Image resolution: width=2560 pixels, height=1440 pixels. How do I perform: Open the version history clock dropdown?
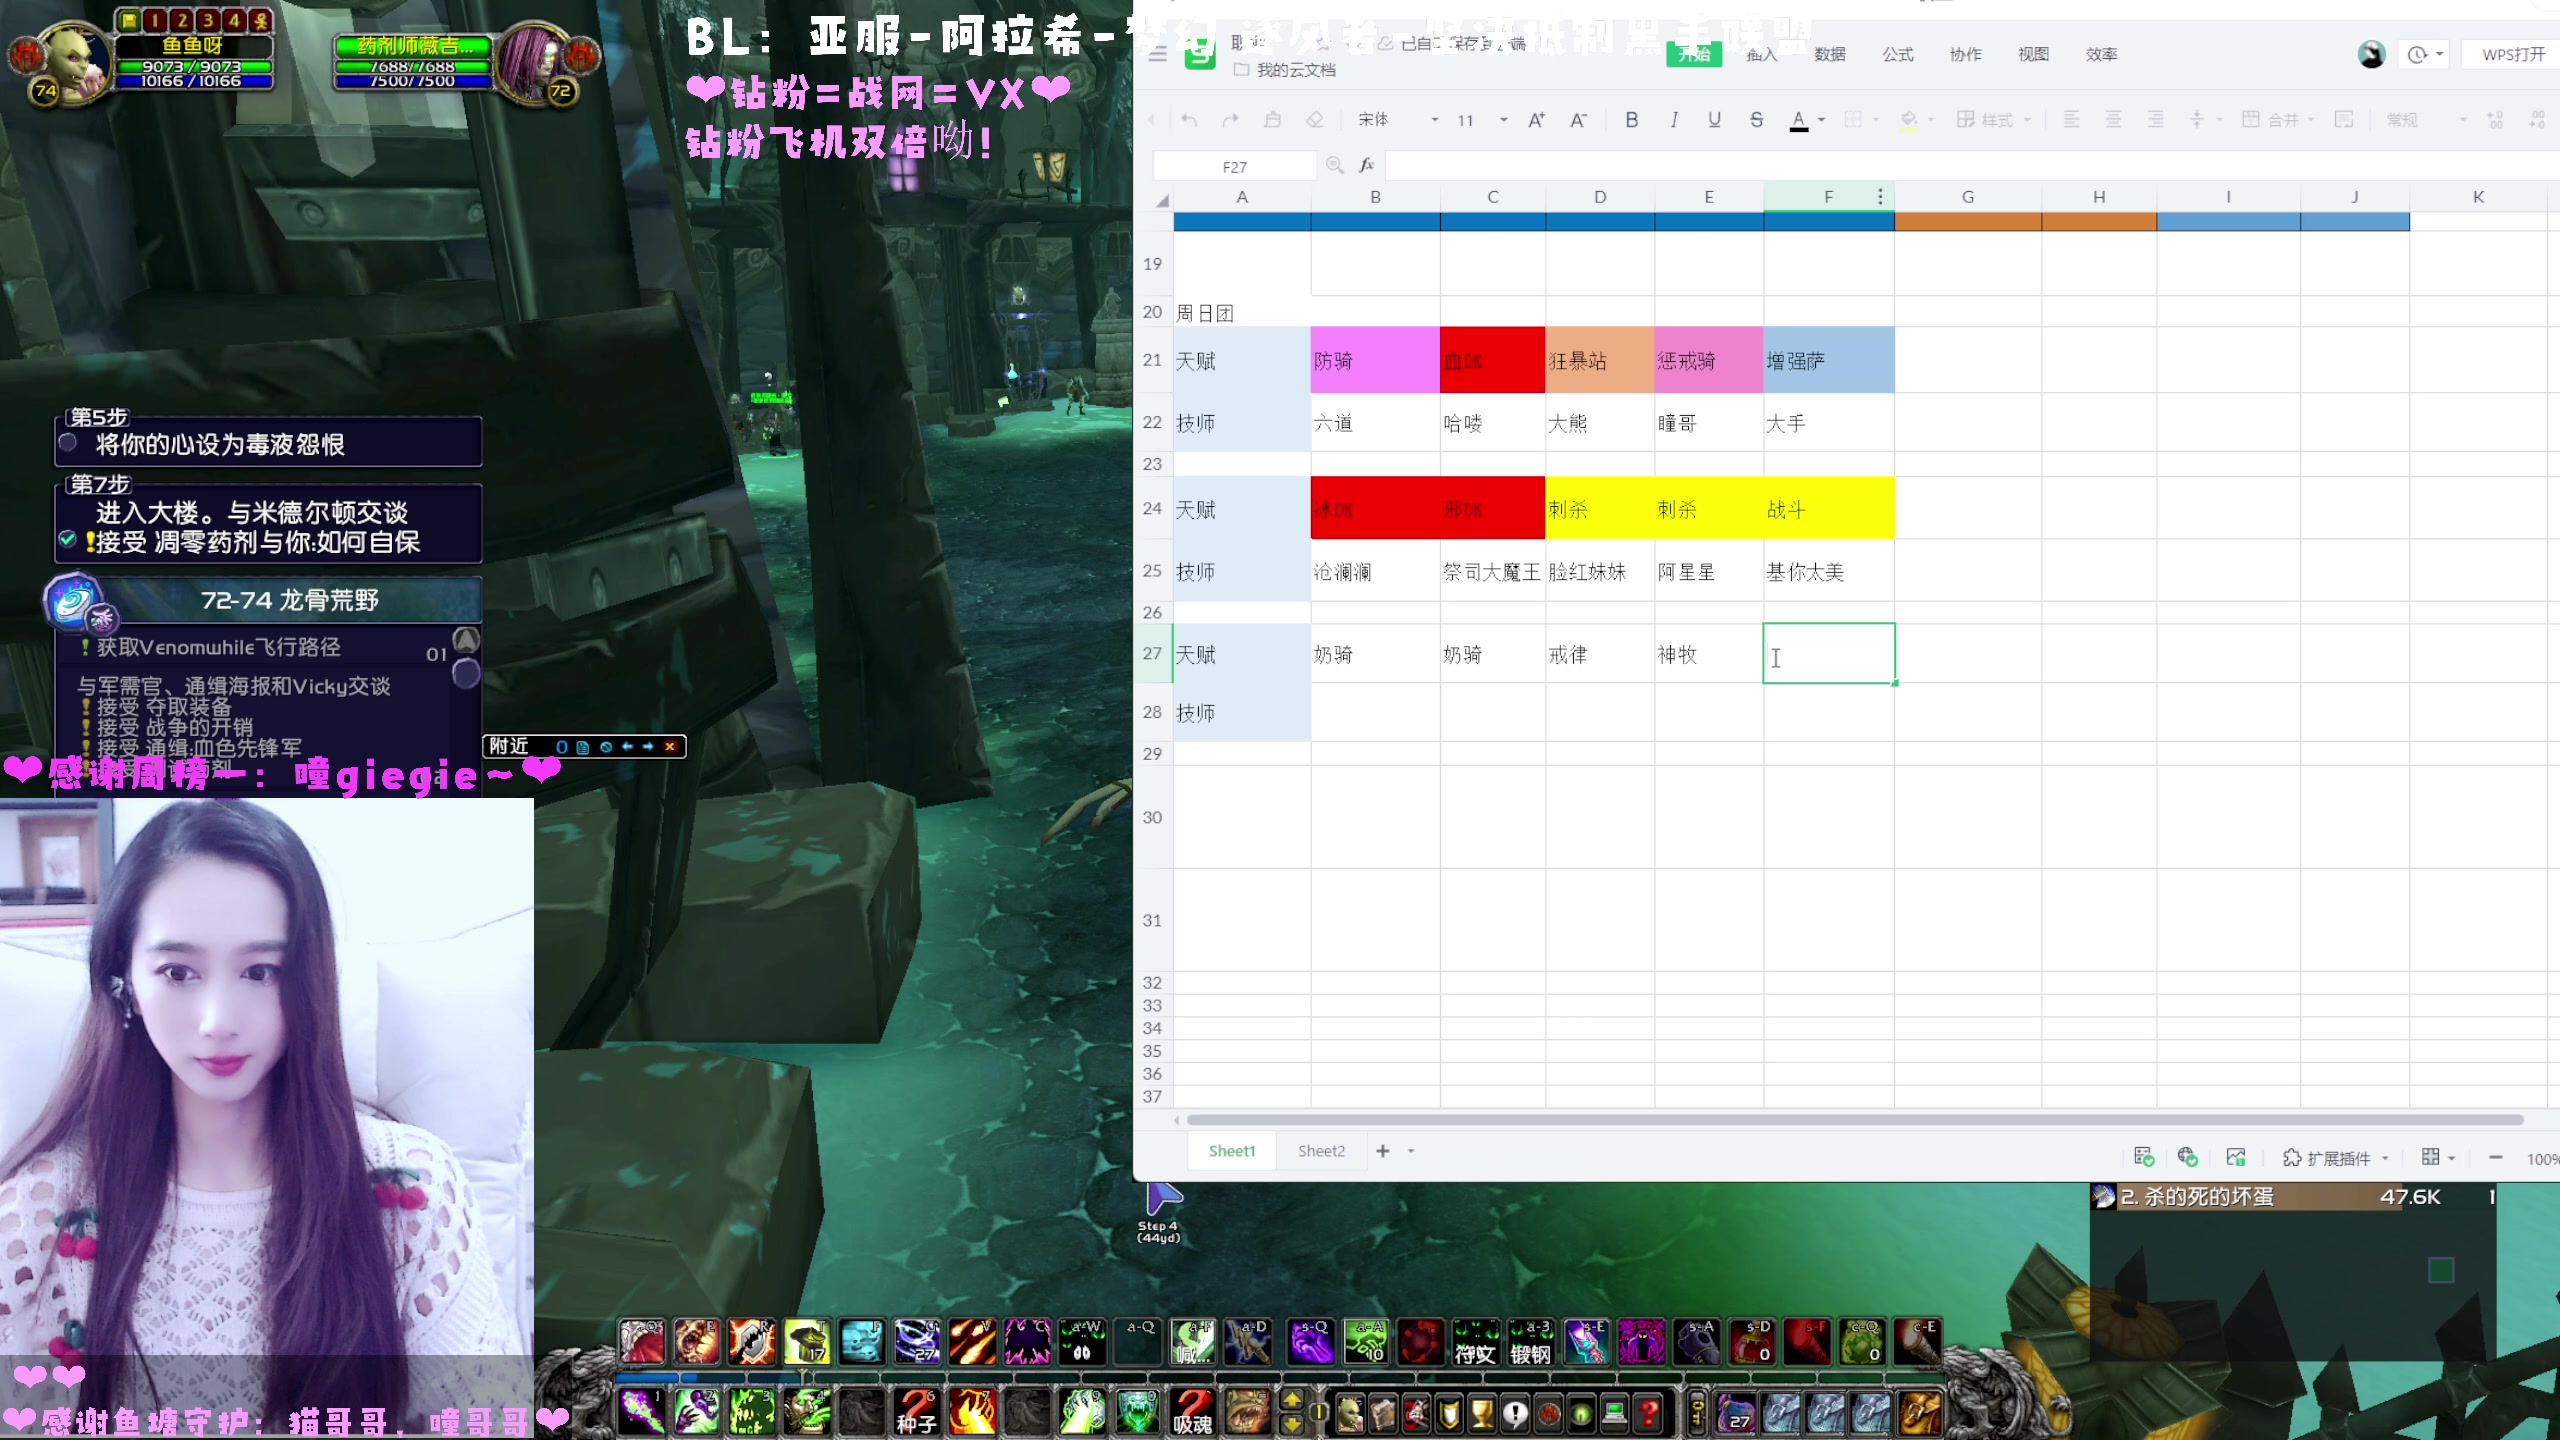pyautogui.click(x=2424, y=54)
